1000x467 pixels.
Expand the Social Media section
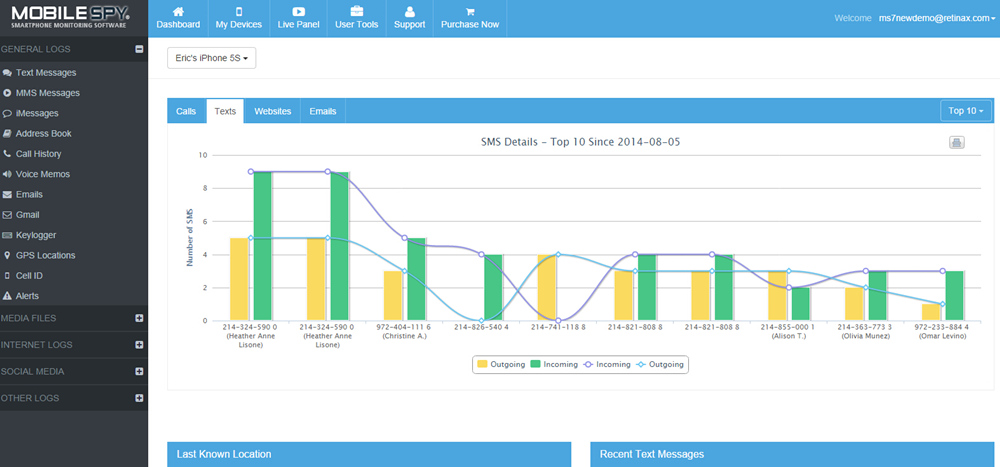pos(139,371)
